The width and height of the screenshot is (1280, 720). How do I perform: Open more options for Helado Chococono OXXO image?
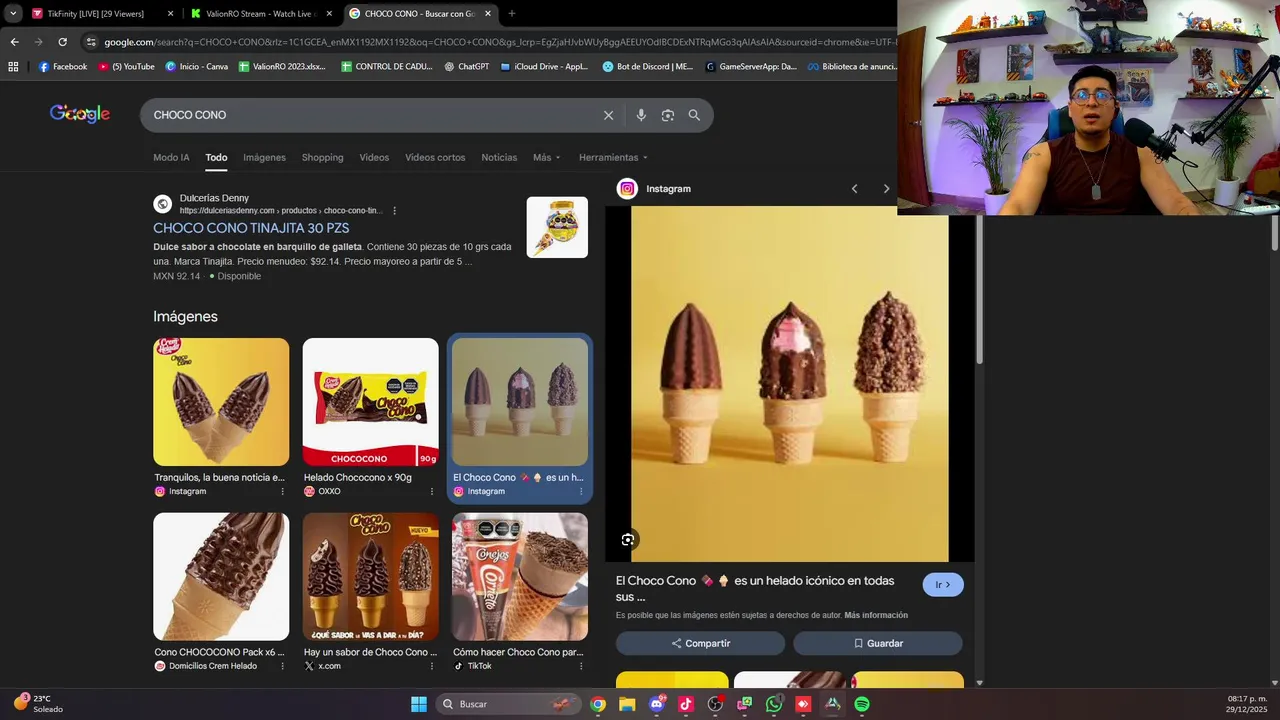(432, 491)
